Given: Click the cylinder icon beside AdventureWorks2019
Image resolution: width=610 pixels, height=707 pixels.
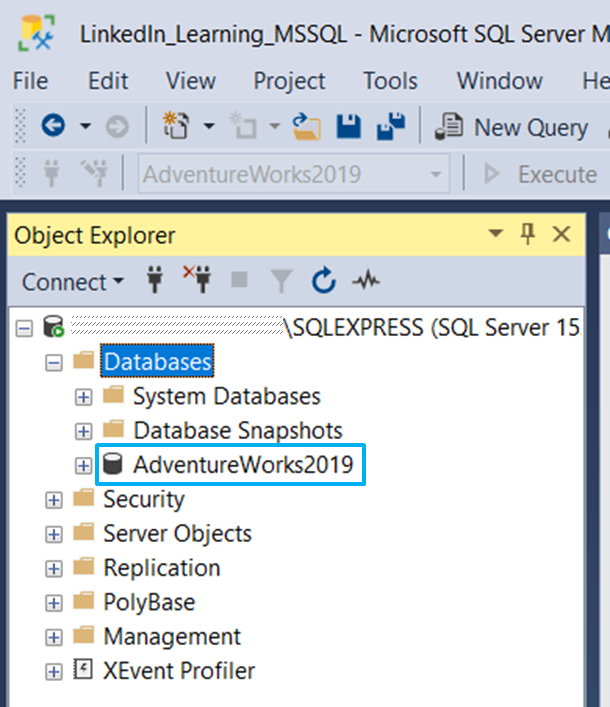Looking at the screenshot, I should tap(112, 464).
